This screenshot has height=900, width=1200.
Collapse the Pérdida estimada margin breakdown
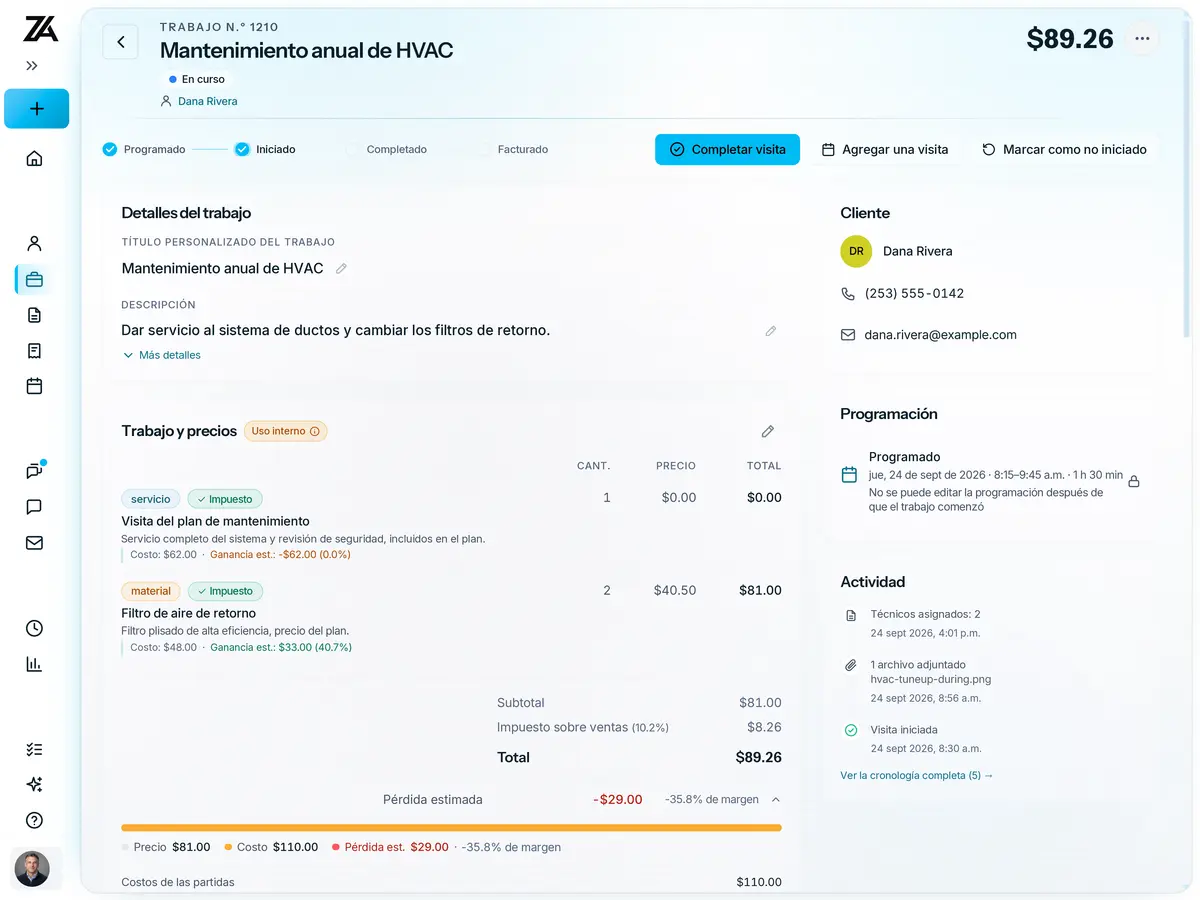(x=776, y=800)
